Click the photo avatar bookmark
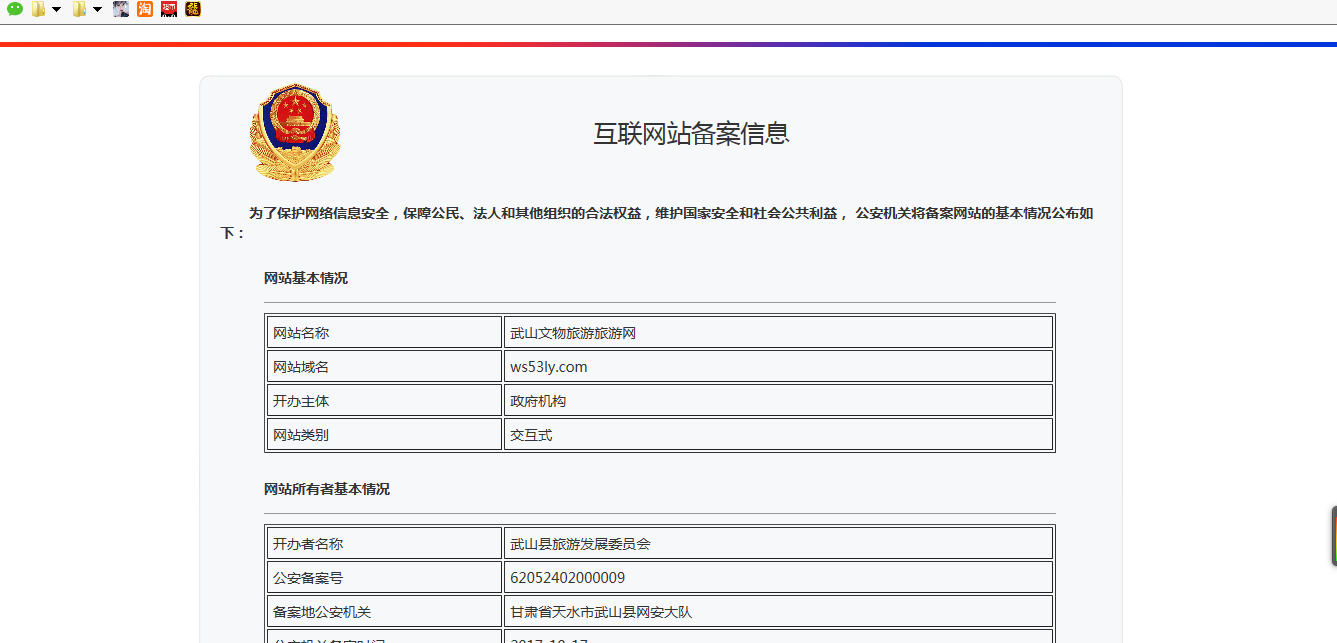The width and height of the screenshot is (1337, 643). tap(121, 9)
